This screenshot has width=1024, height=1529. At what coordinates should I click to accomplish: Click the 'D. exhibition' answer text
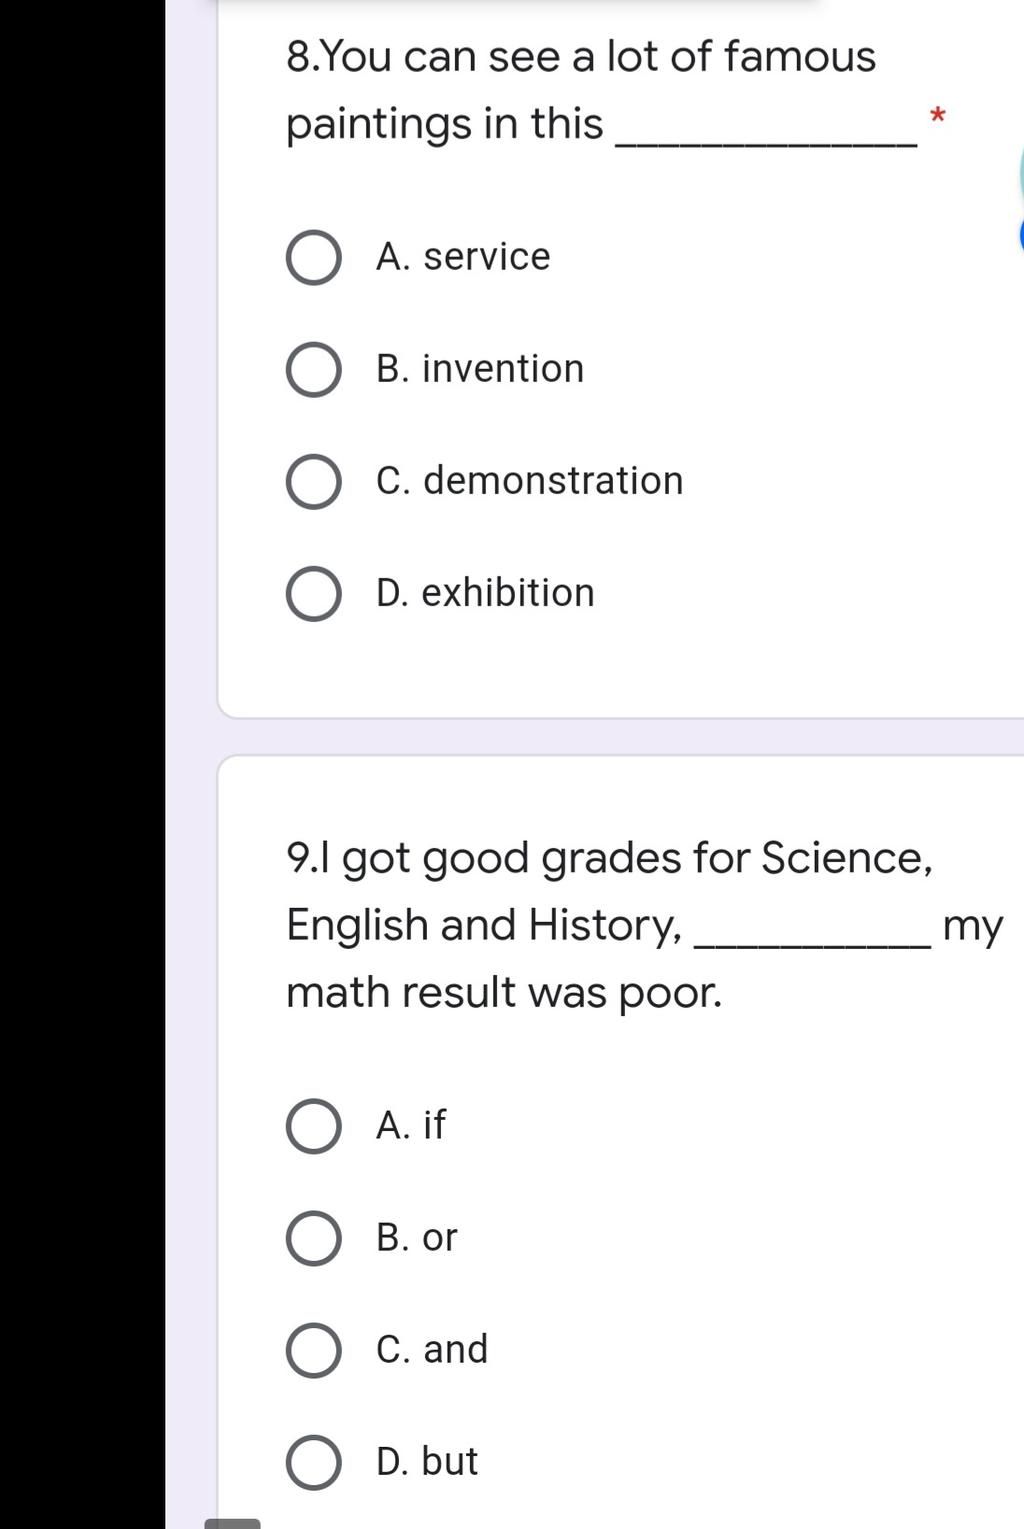pyautogui.click(x=485, y=593)
